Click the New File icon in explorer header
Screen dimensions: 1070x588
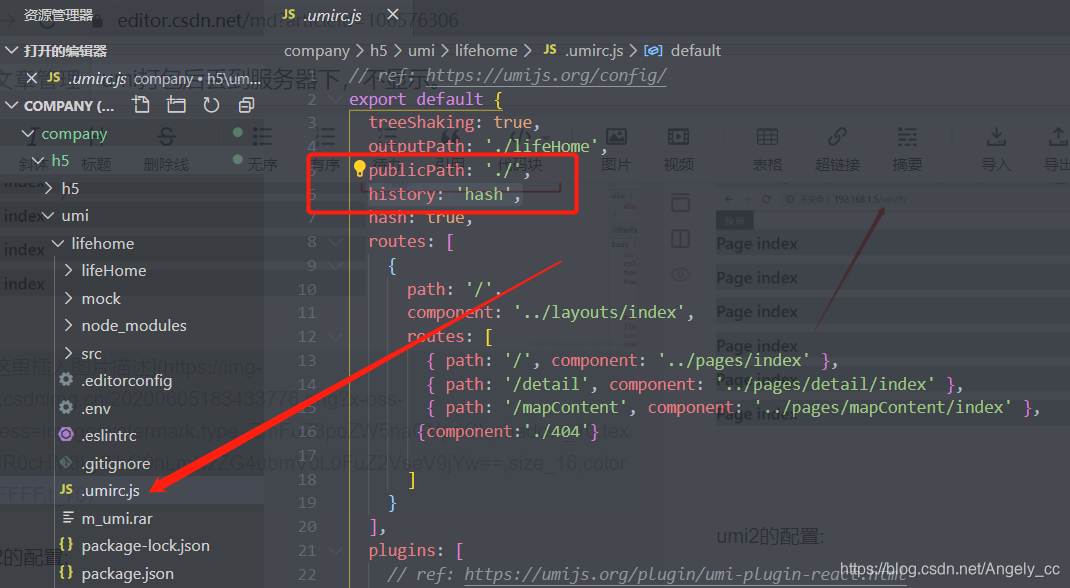141,104
